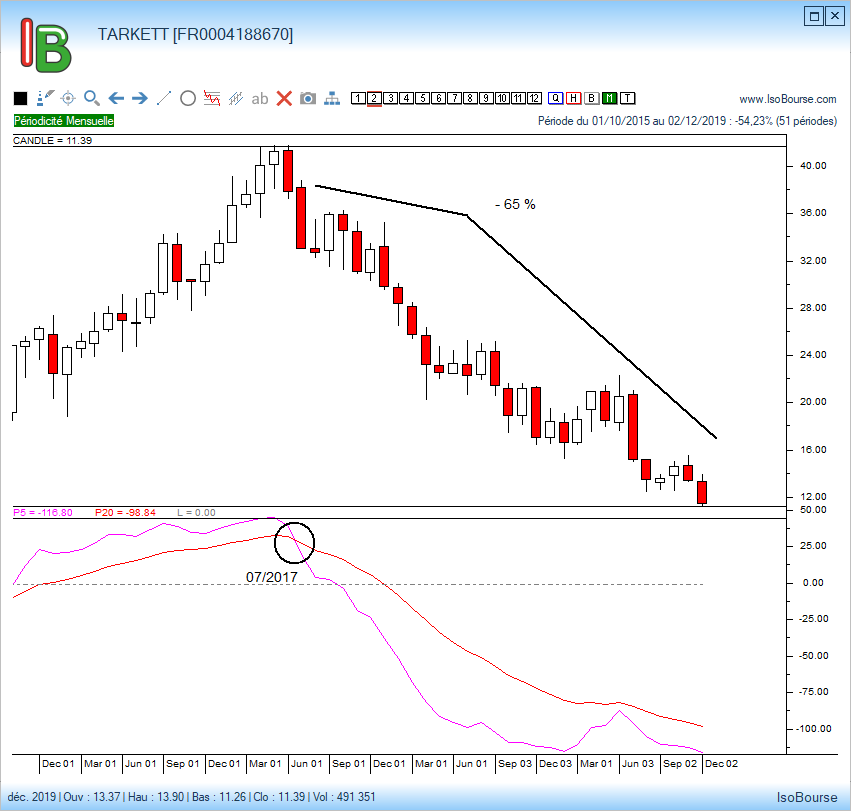Click the P5 = -116.80 indicator label
The height and width of the screenshot is (811, 851).
click(x=43, y=512)
